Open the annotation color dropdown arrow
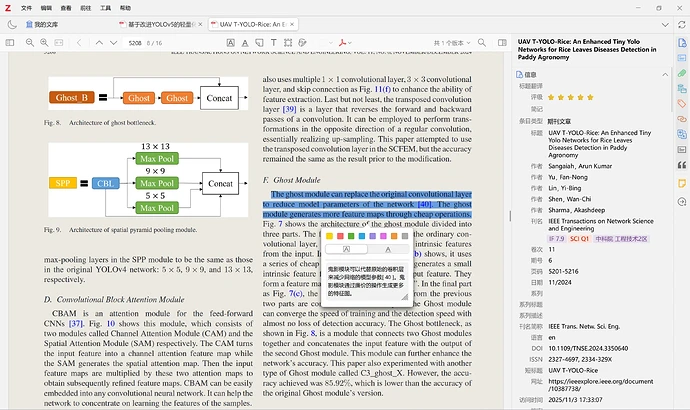Screen dimensions: 690x410 click(x=330, y=43)
